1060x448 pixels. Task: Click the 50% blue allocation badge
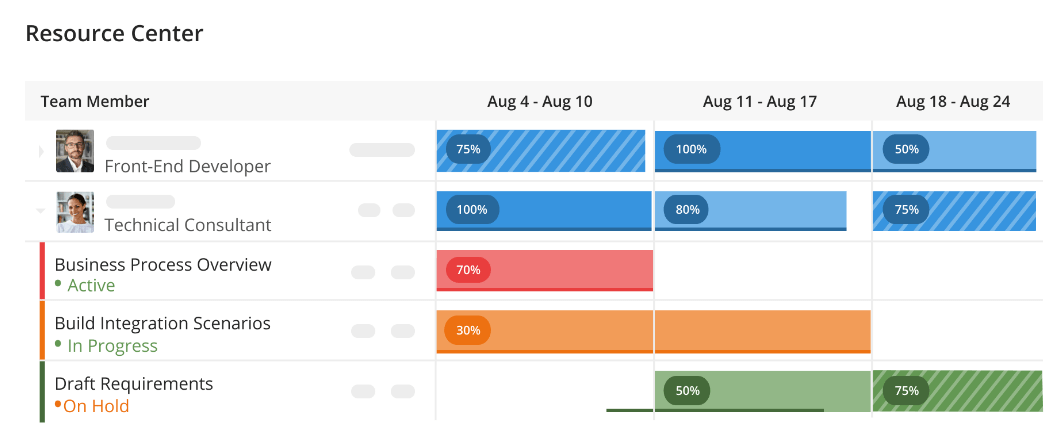pos(906,149)
